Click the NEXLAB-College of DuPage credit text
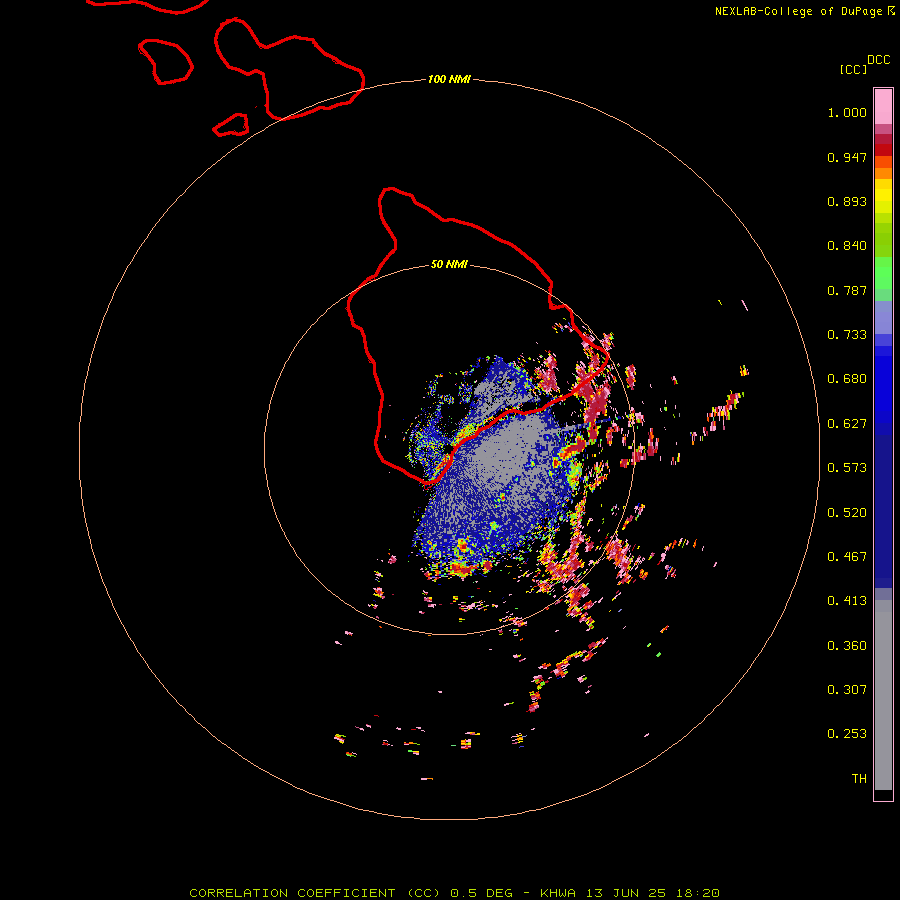The height and width of the screenshot is (900, 900). (798, 11)
